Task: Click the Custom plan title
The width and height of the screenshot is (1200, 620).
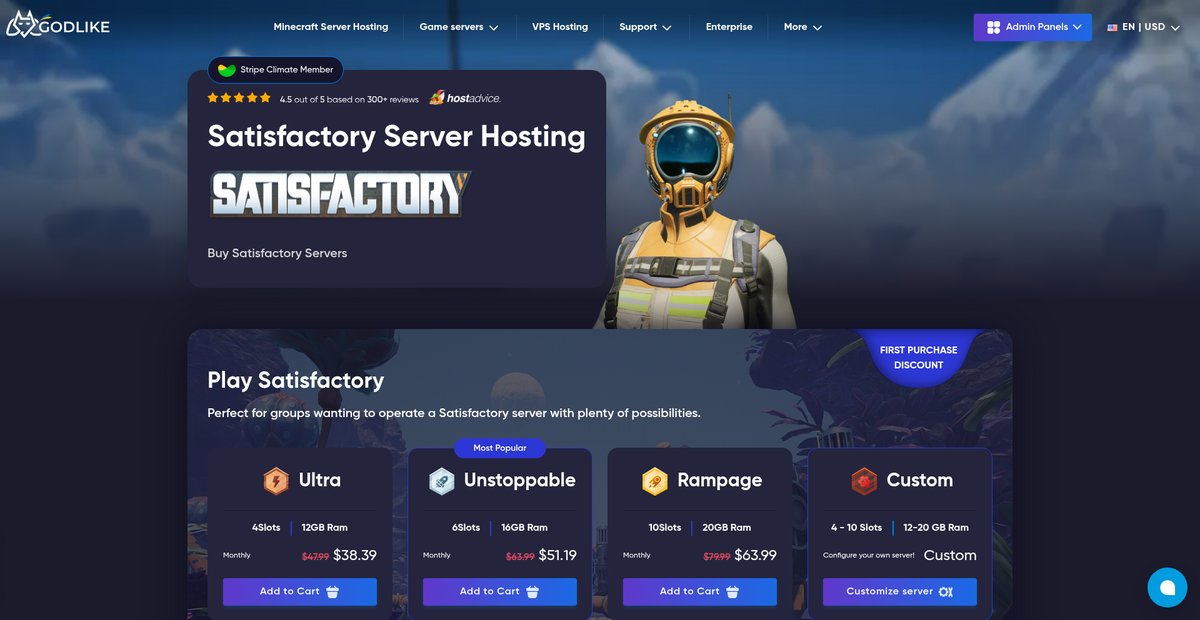Action: [x=920, y=480]
